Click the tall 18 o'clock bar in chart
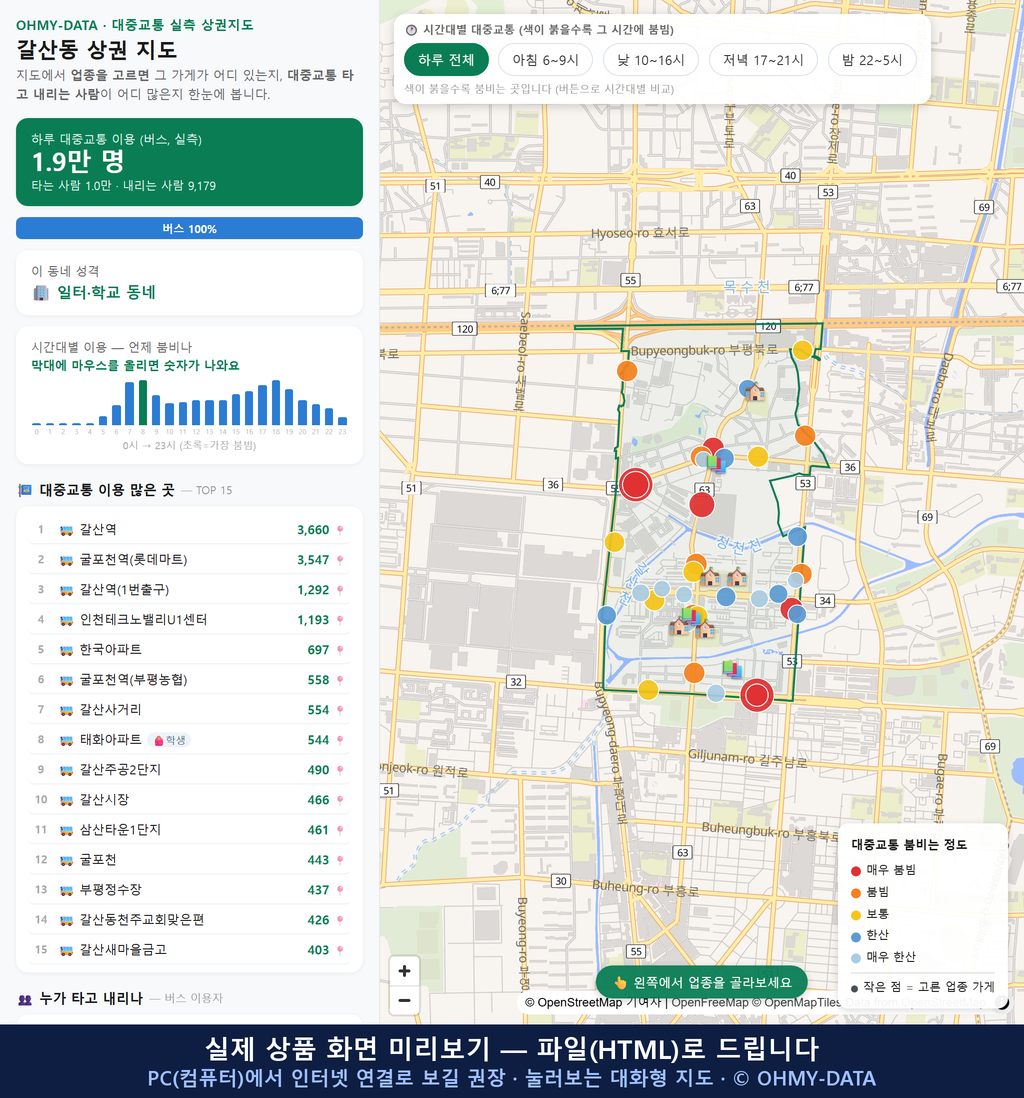This screenshot has height=1098, width=1024. (276, 403)
